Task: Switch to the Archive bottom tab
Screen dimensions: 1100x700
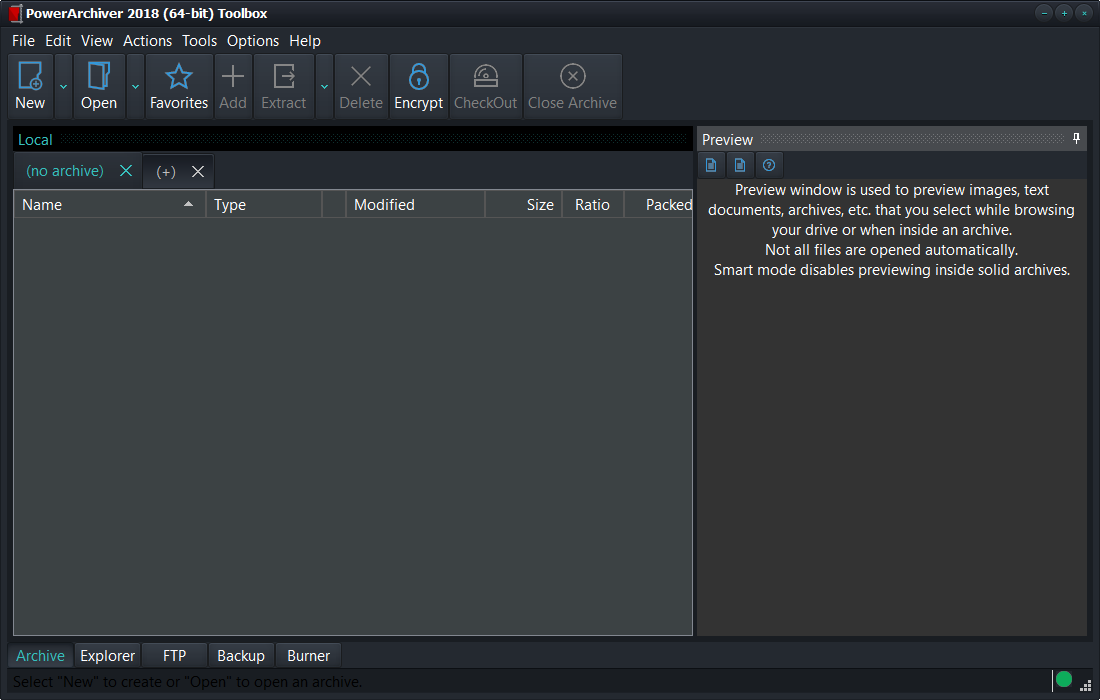Action: 41,656
